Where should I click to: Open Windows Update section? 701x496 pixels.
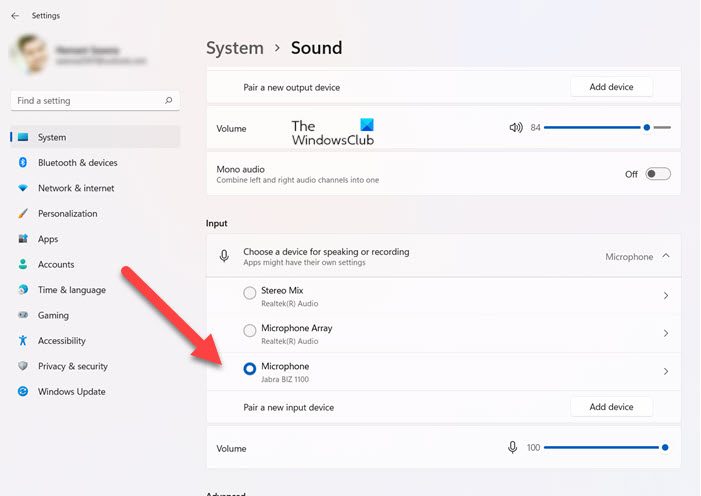coord(71,392)
